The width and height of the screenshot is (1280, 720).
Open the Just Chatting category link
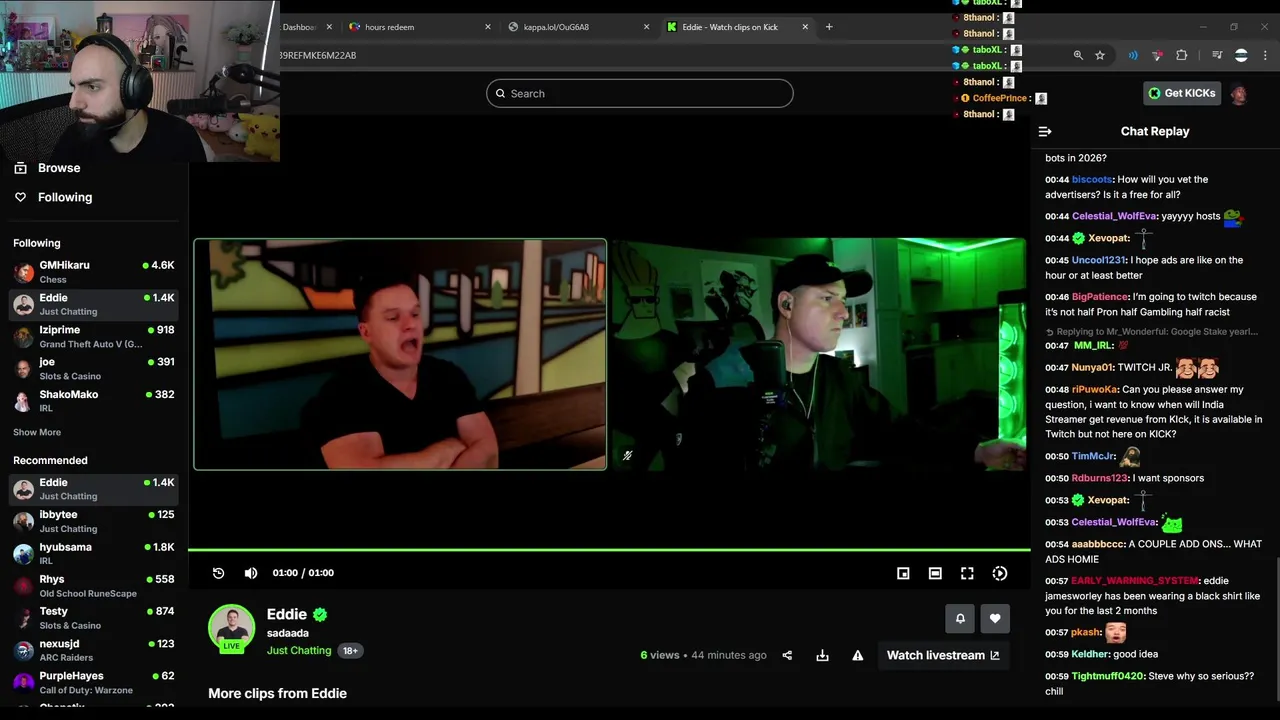[299, 650]
